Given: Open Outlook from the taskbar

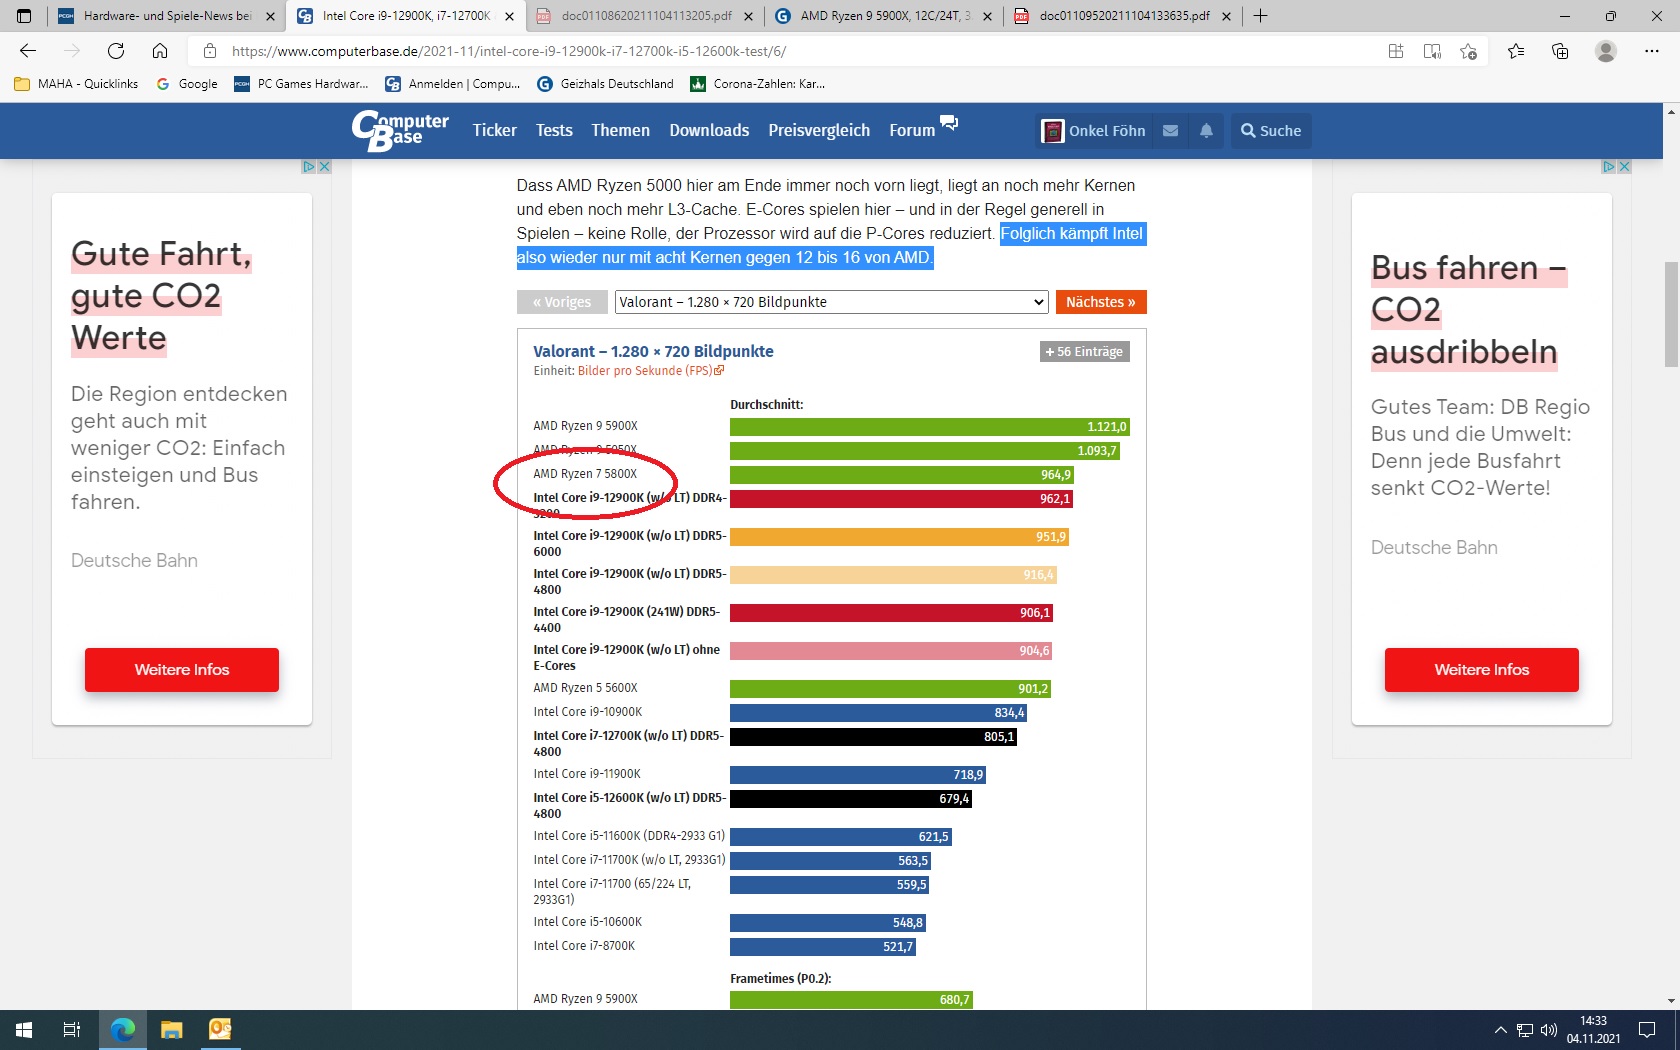Looking at the screenshot, I should click(x=220, y=1029).
